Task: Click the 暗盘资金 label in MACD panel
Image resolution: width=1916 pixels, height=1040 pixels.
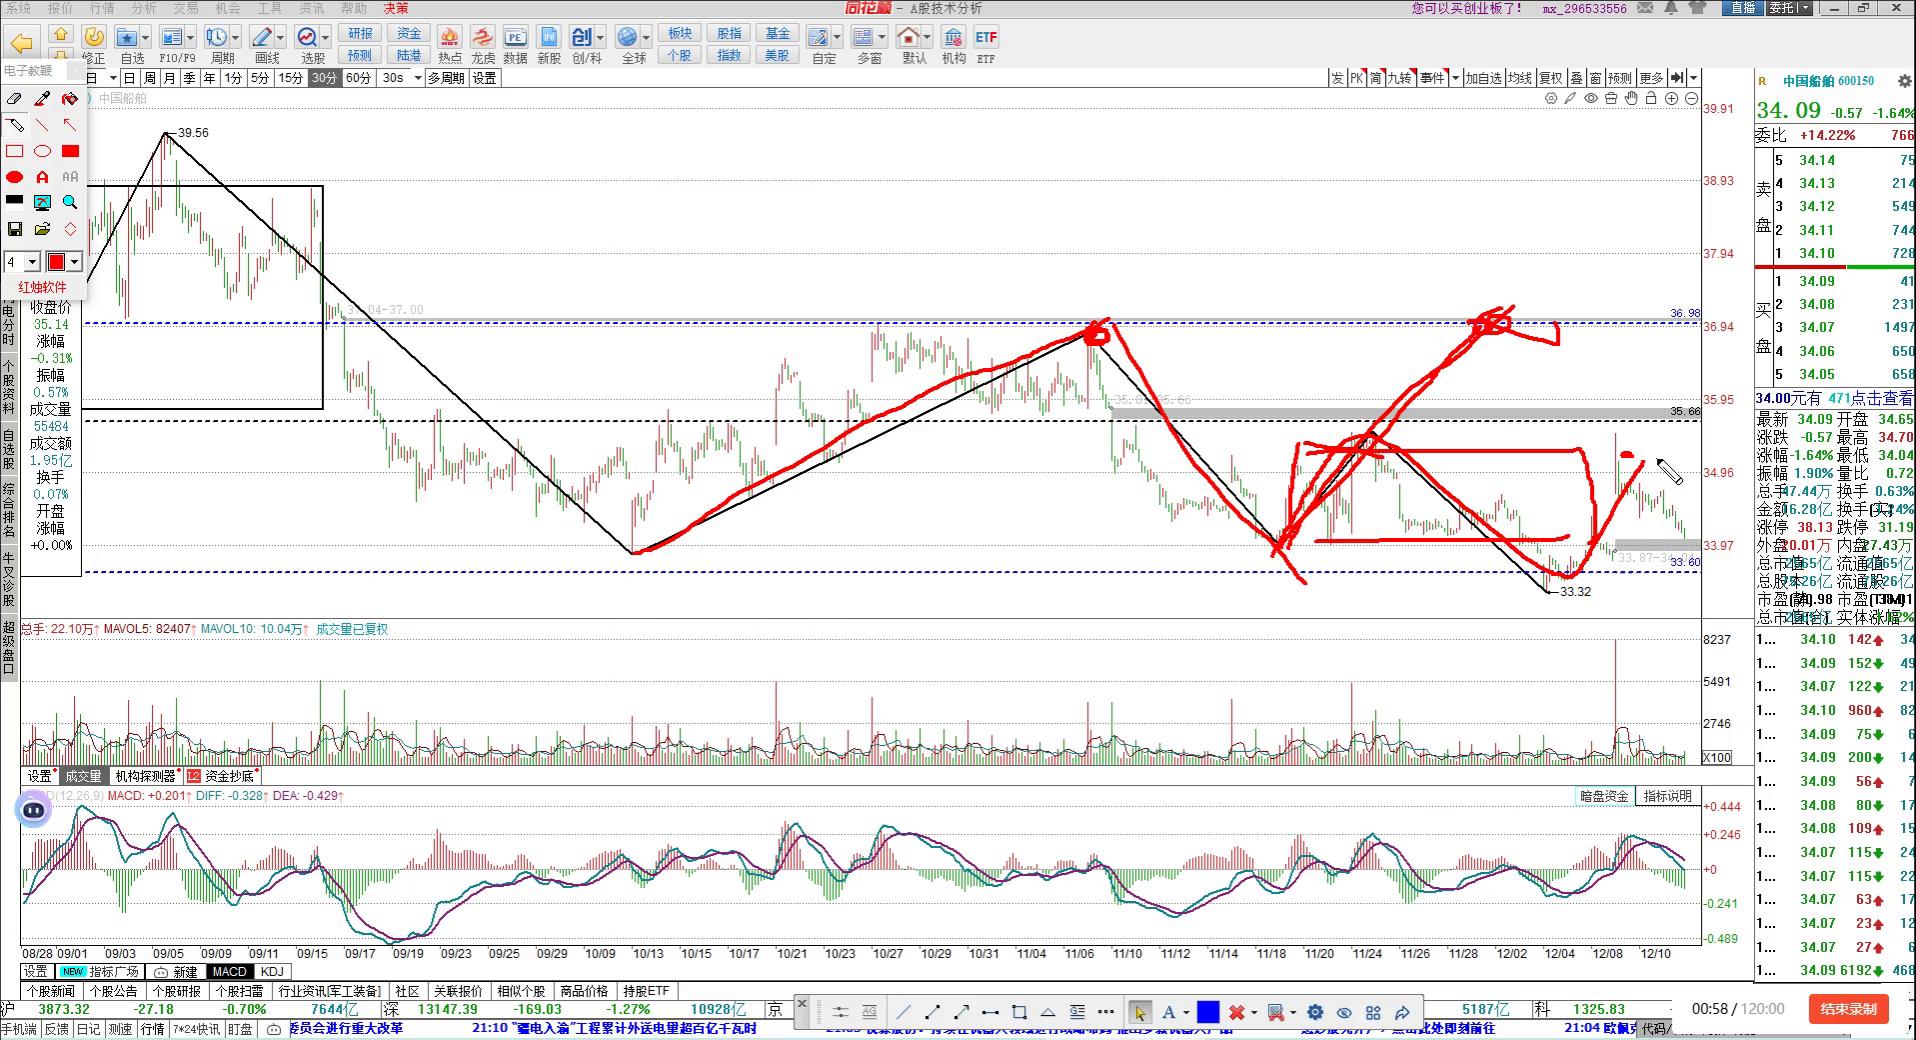Action: tap(1604, 796)
